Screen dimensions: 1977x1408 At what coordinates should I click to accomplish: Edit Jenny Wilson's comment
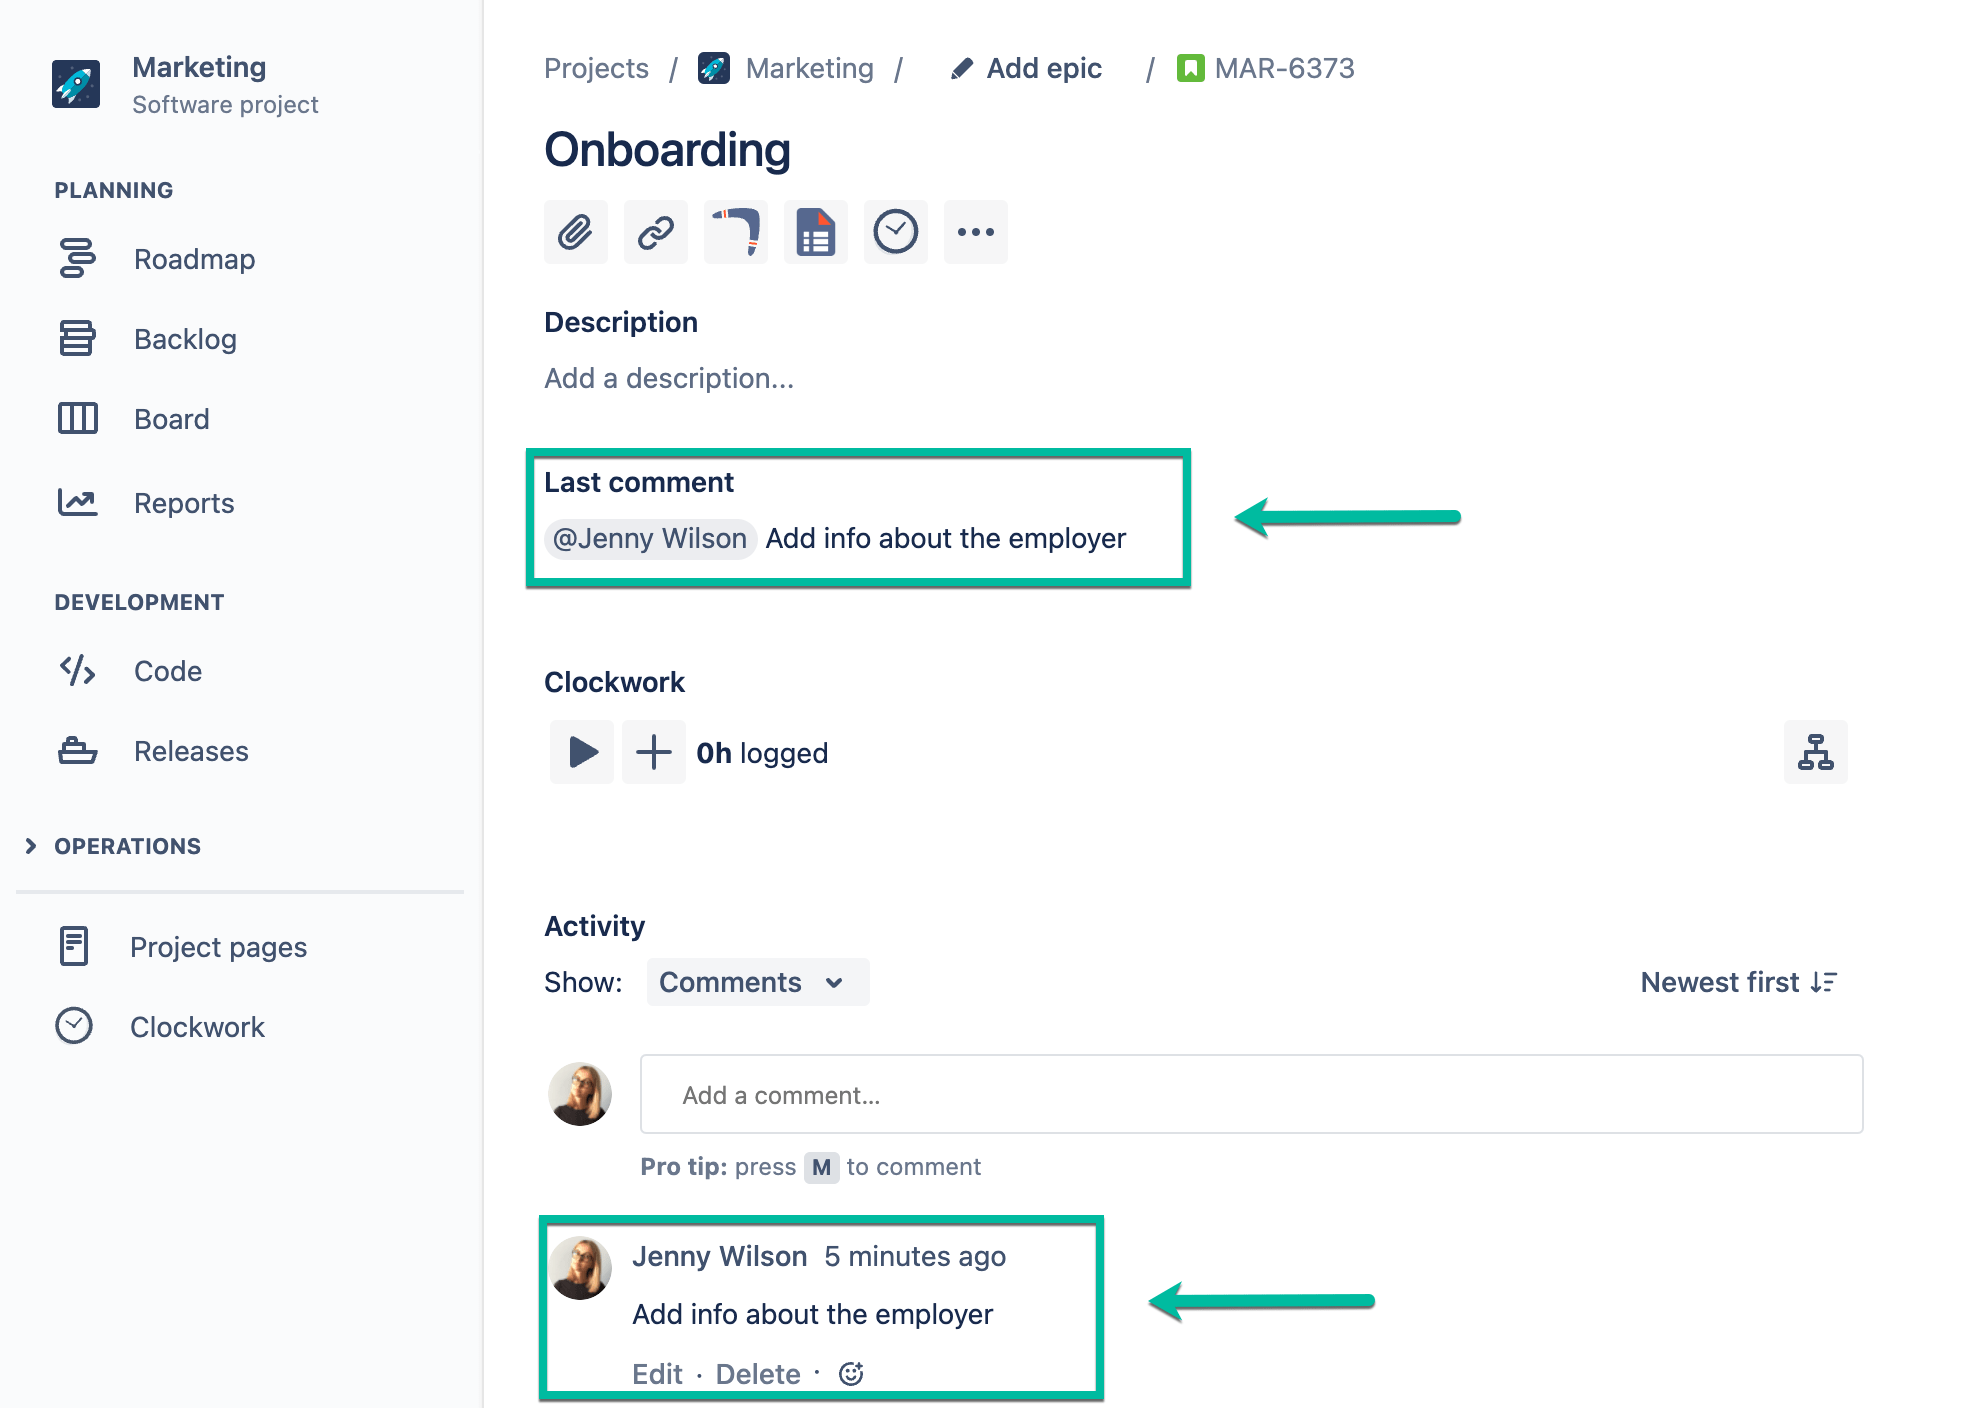pos(657,1373)
